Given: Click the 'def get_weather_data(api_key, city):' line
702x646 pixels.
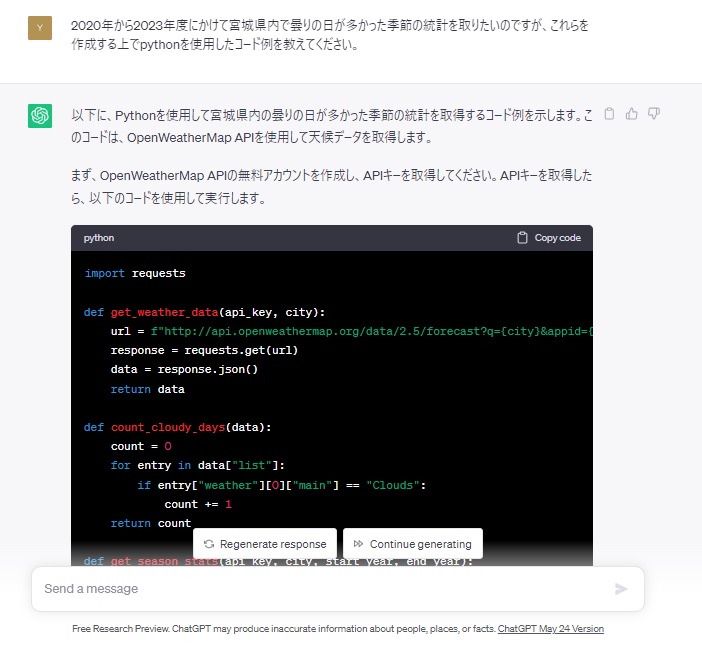Looking at the screenshot, I should (x=204, y=312).
